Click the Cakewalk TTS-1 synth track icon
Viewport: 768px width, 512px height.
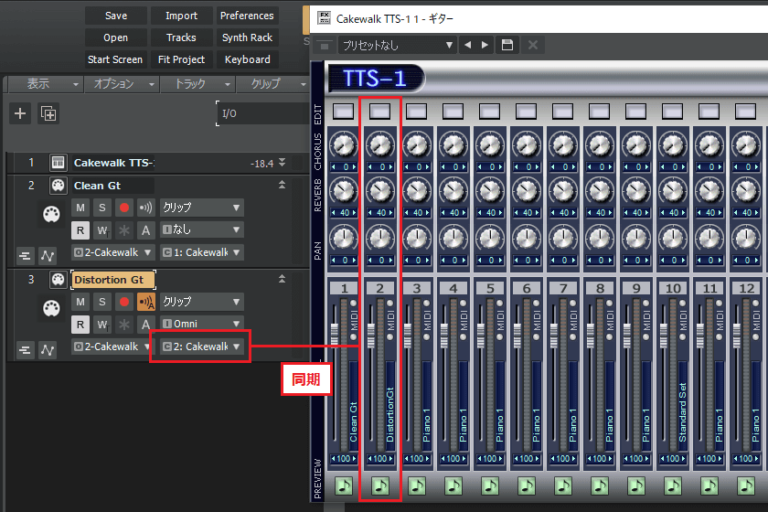pos(58,162)
